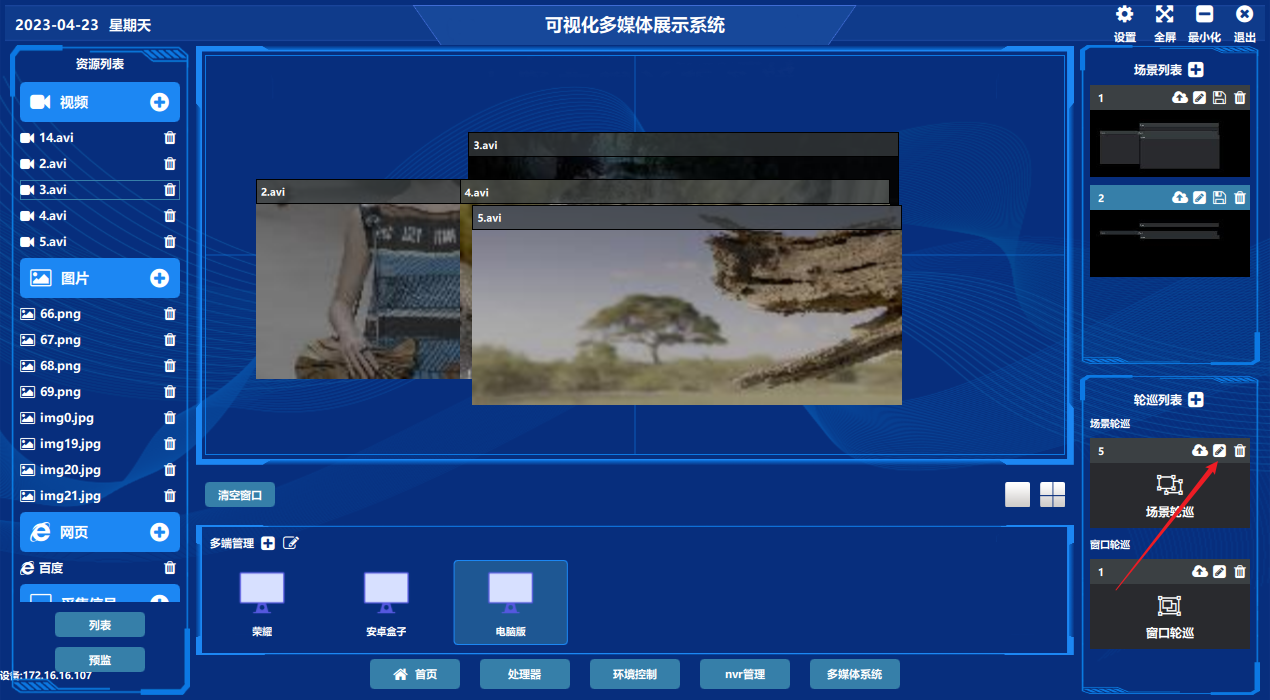Open the 处理器 tab
Image resolution: width=1270 pixels, height=700 pixels.
(x=525, y=674)
